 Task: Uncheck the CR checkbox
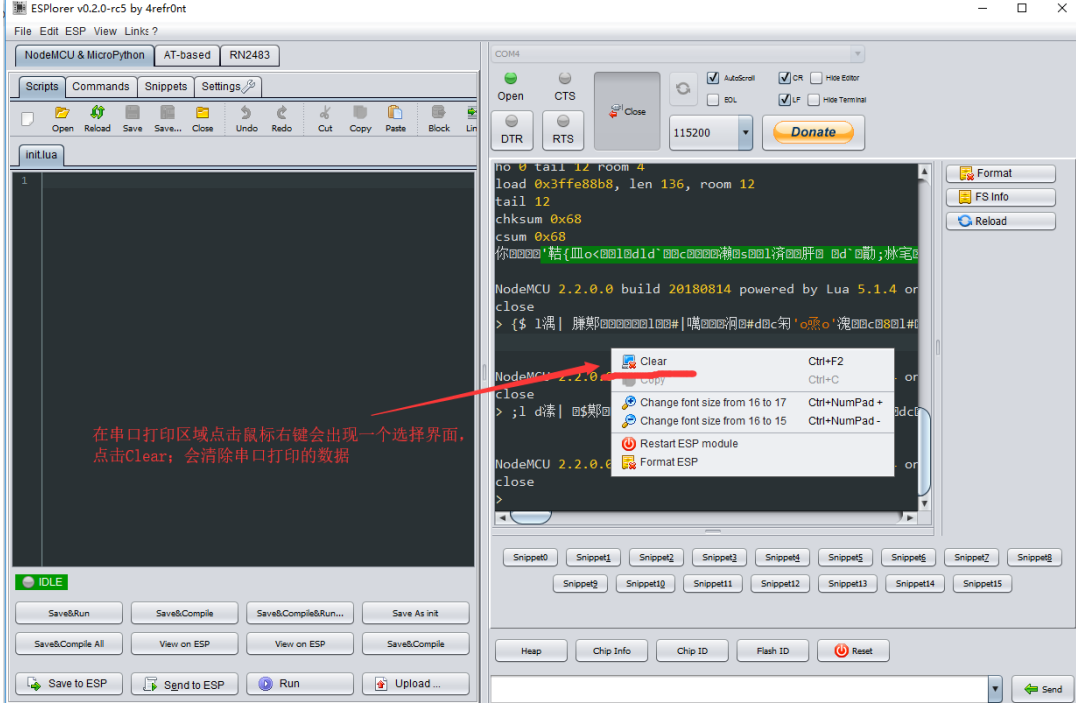click(784, 78)
